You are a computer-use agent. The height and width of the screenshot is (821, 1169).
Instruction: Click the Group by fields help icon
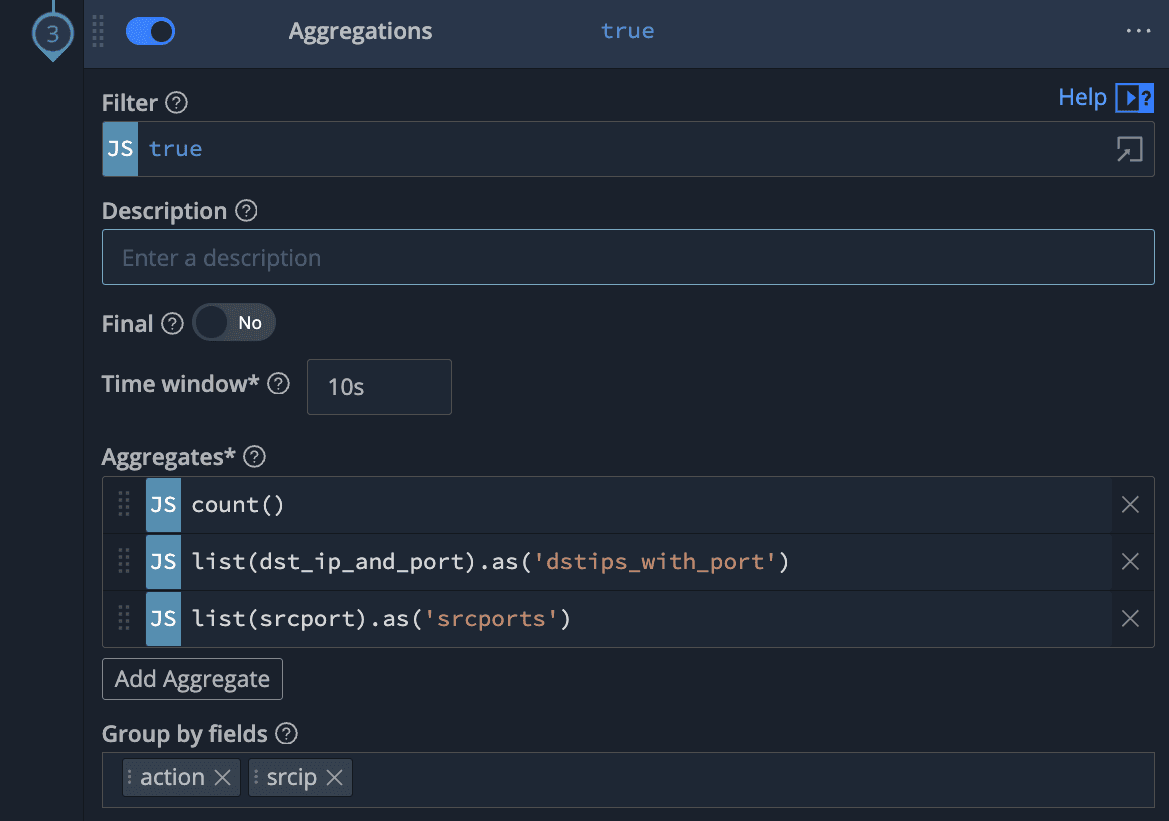tap(287, 734)
